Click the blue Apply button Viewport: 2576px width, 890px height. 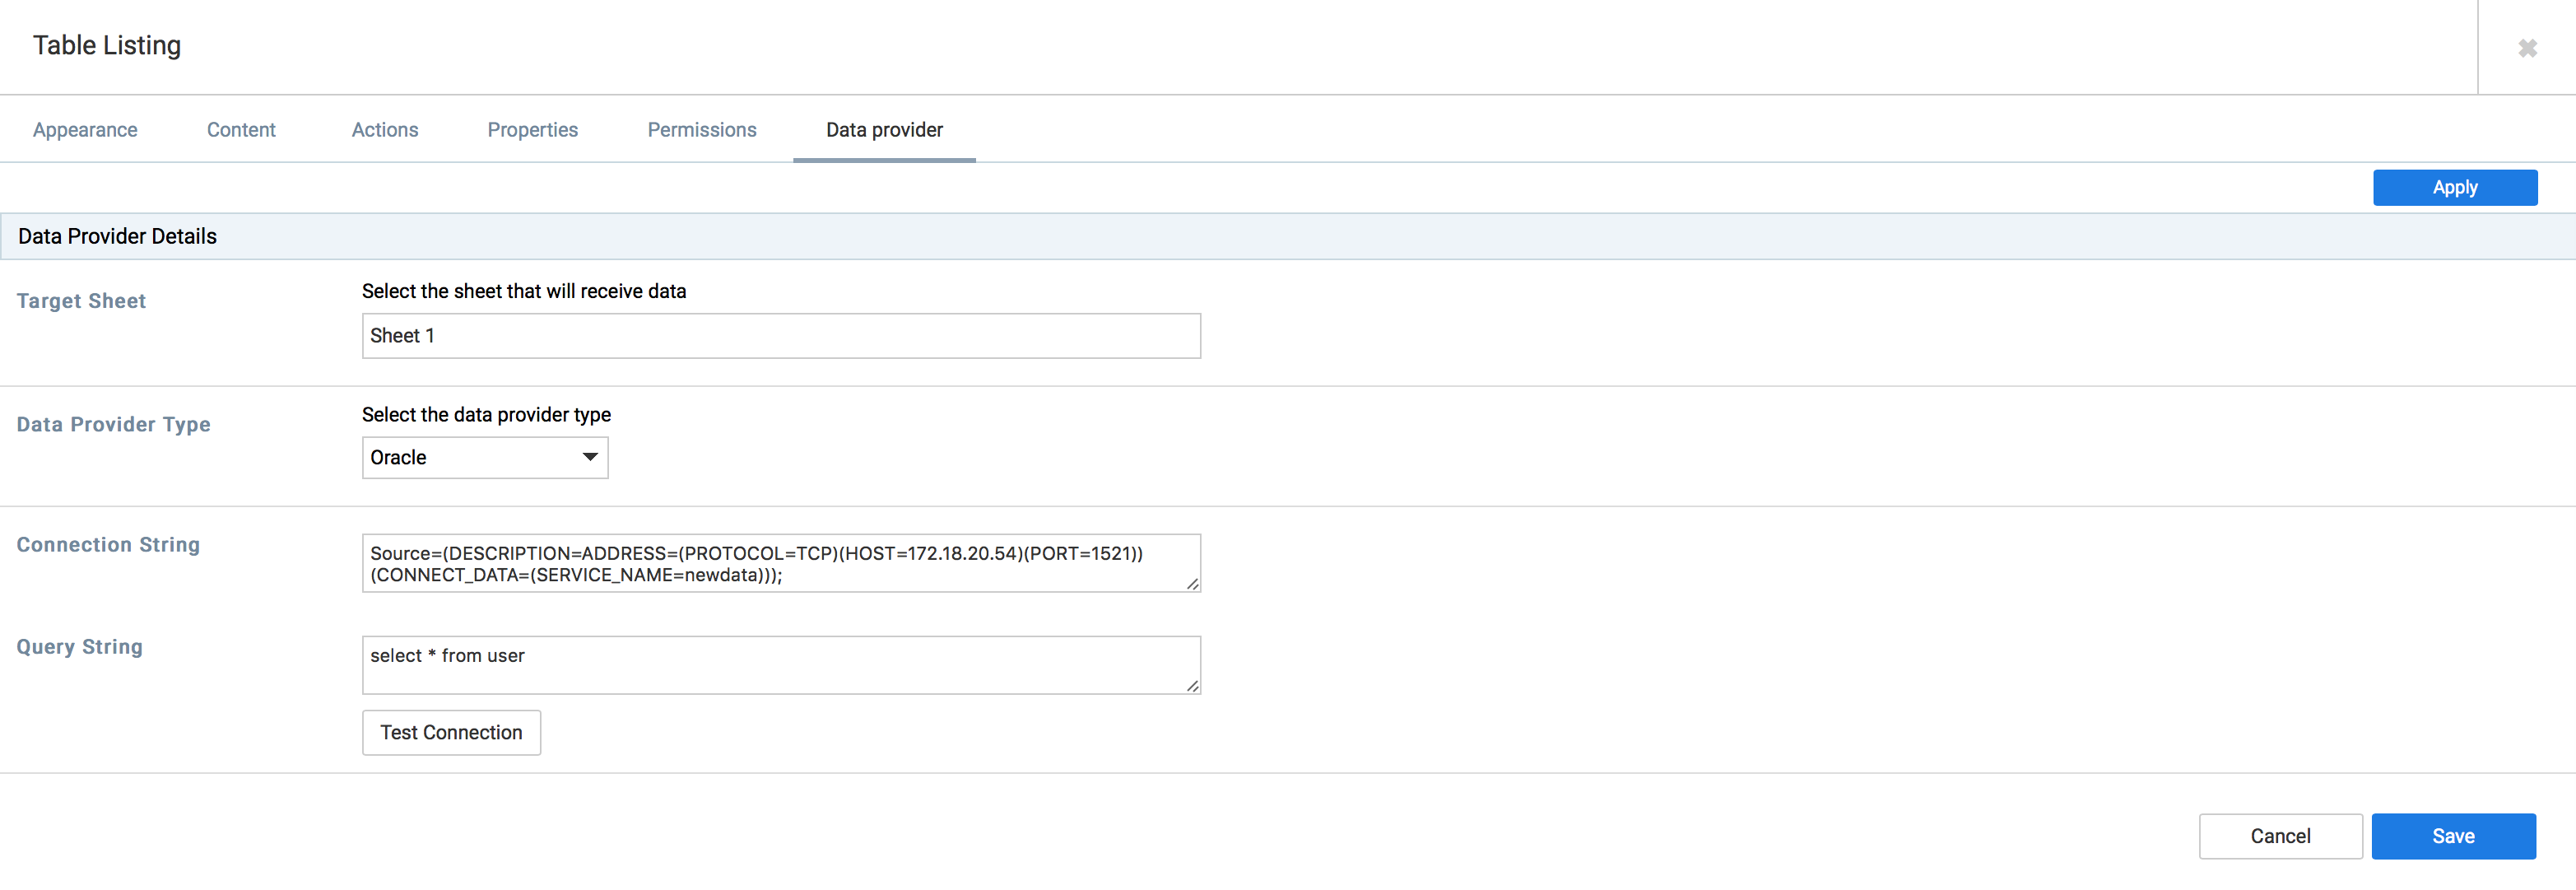[2455, 188]
